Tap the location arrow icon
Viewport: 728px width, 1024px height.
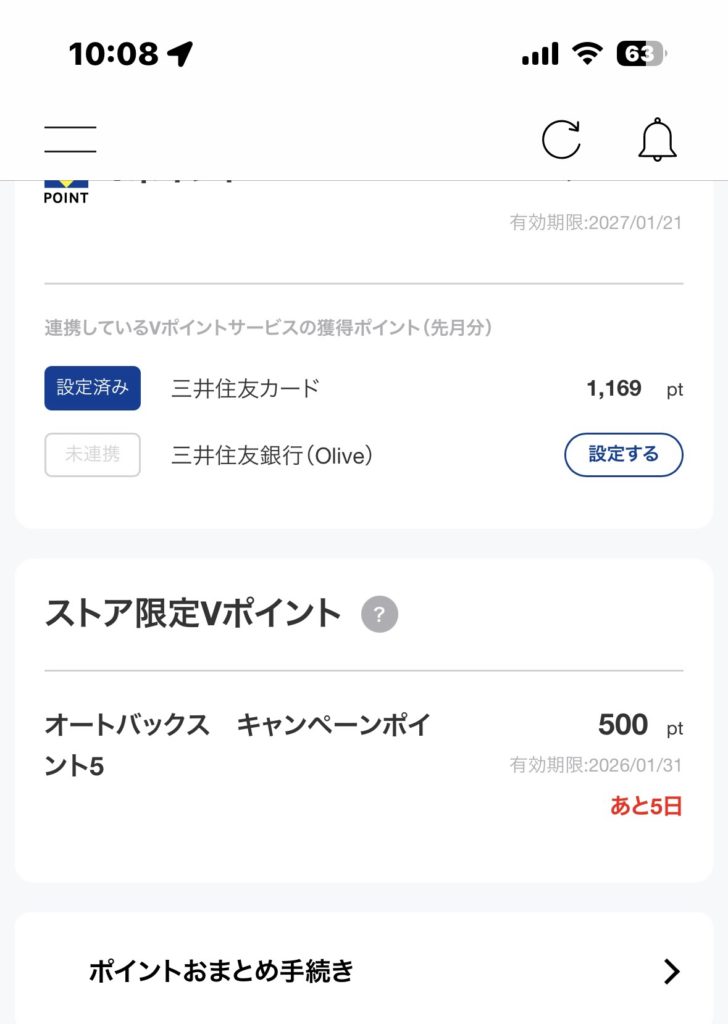pos(181,54)
